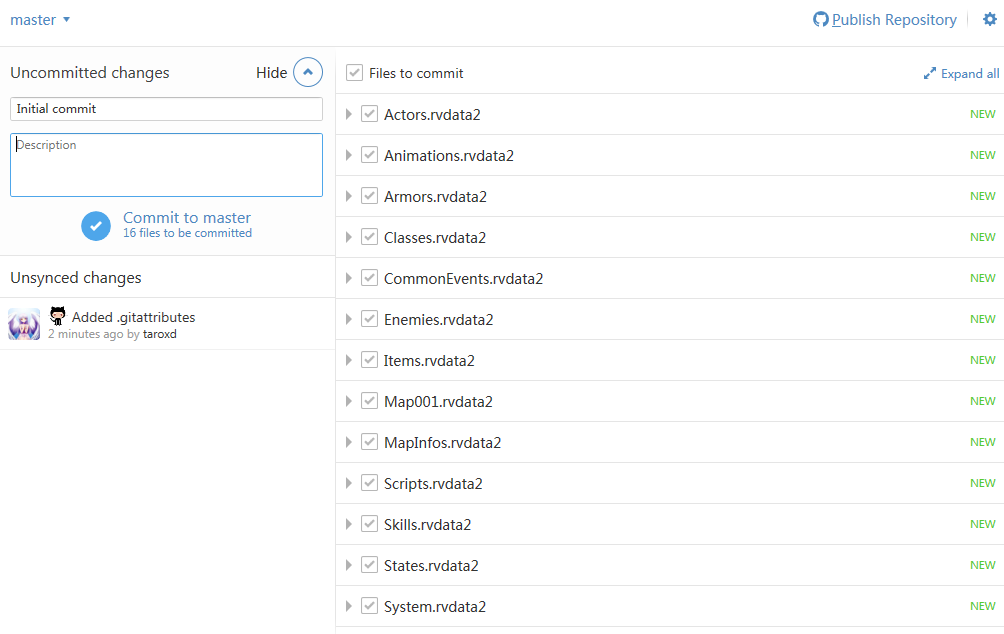
Task: Expand the Items.rvdata2 diff
Action: 348,360
